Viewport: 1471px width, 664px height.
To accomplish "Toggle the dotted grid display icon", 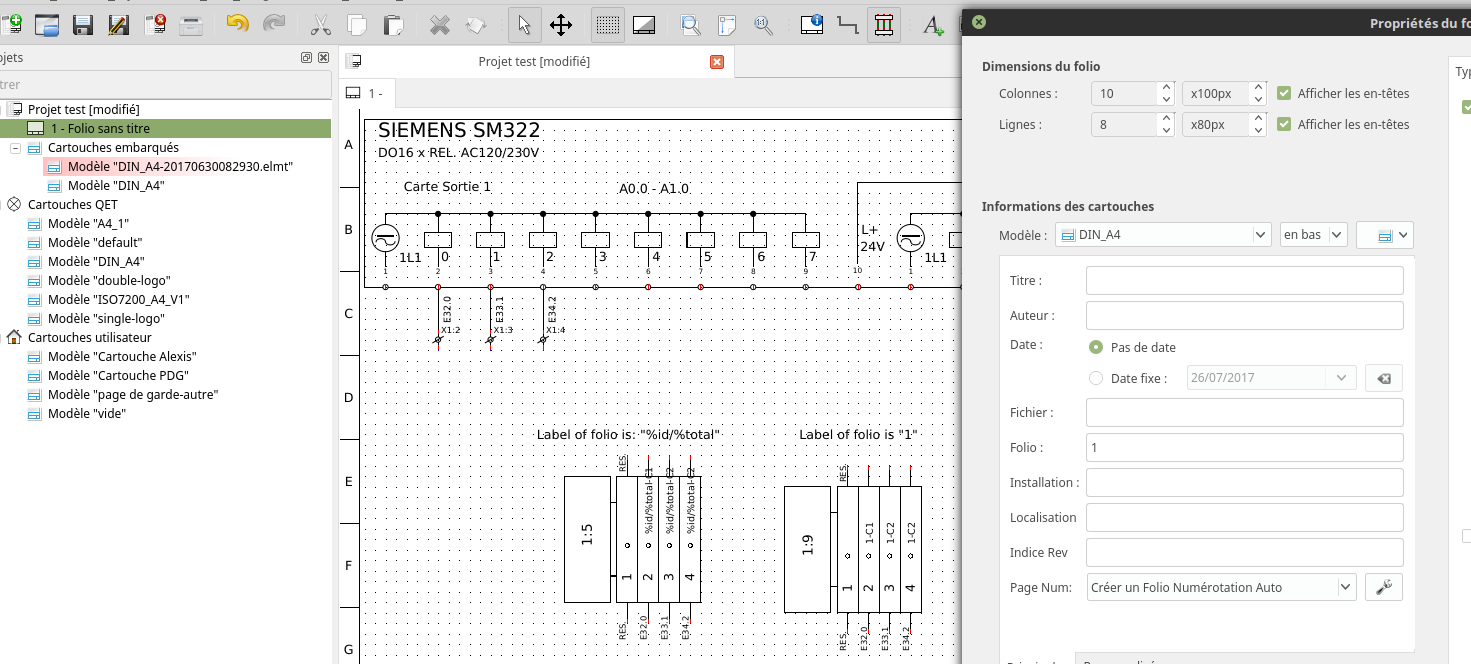I will point(607,25).
